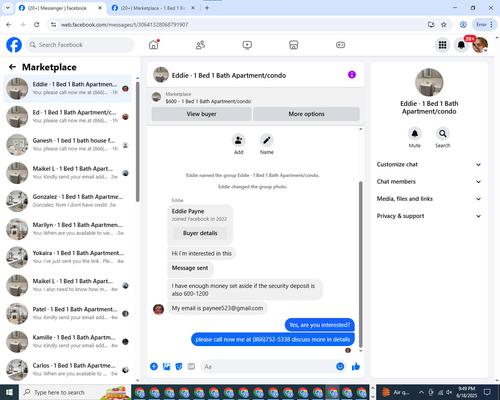The image size is (500, 400).
Task: Open the purple conversation information icon
Action: (x=352, y=75)
